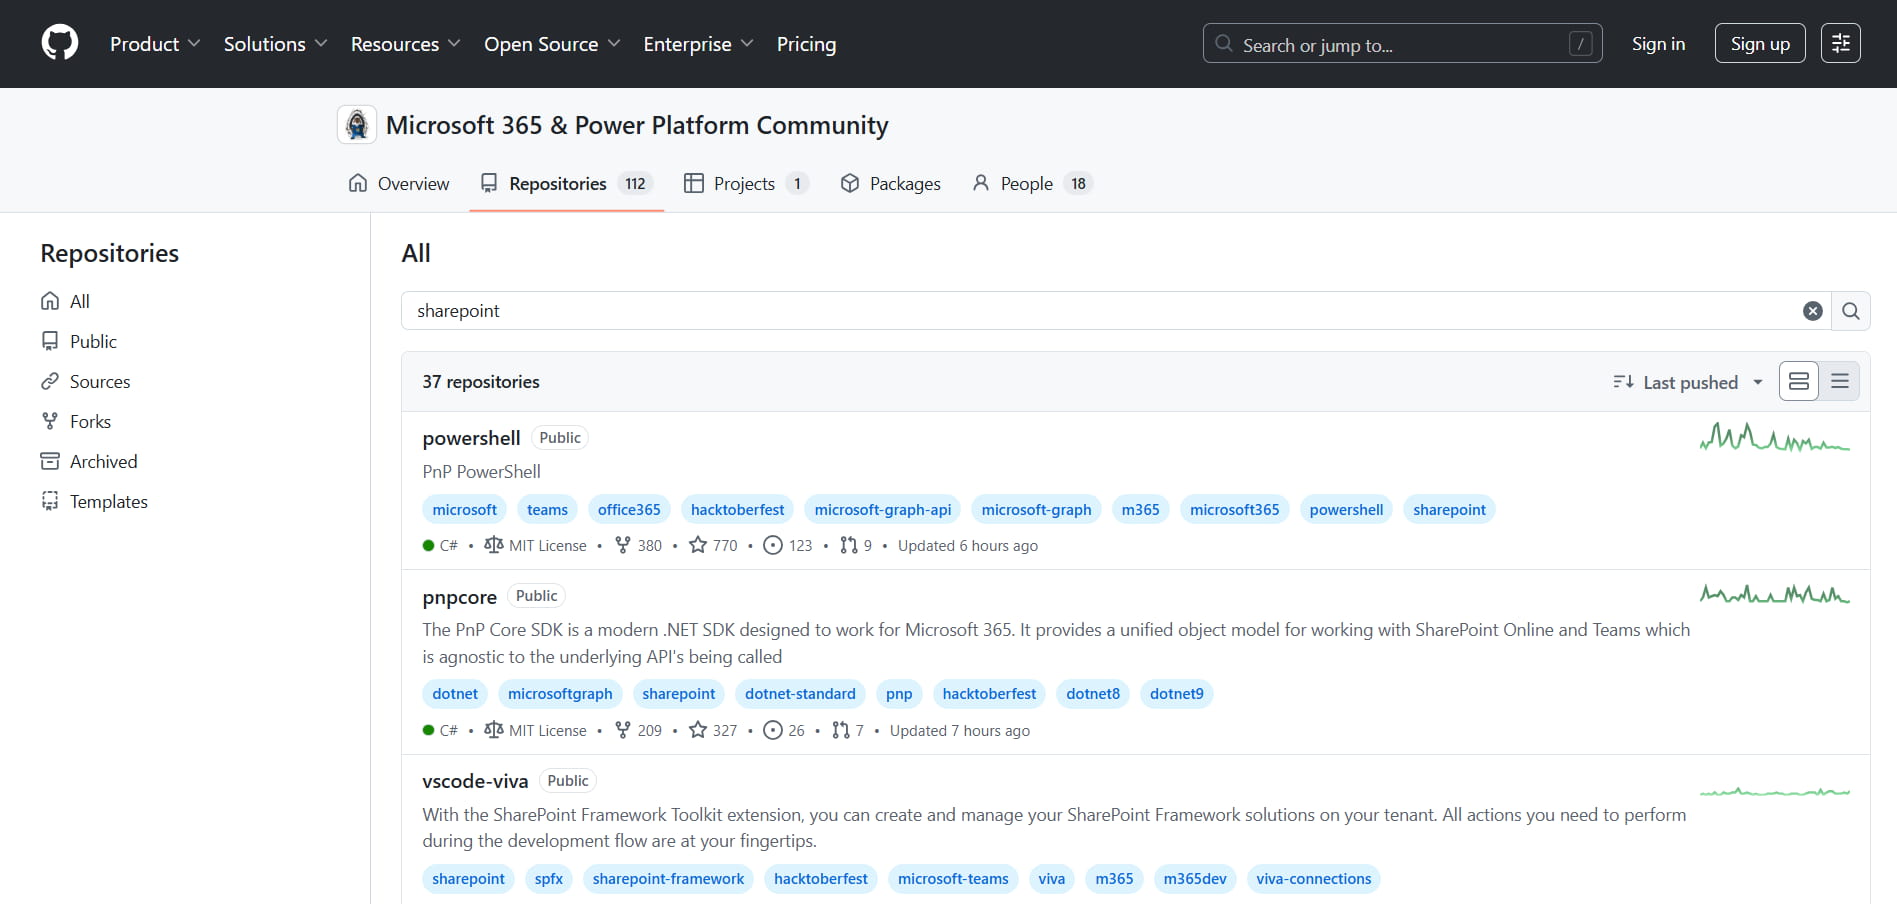Click the GitHub logo icon
Screen dimensions: 1897x904
(60, 43)
